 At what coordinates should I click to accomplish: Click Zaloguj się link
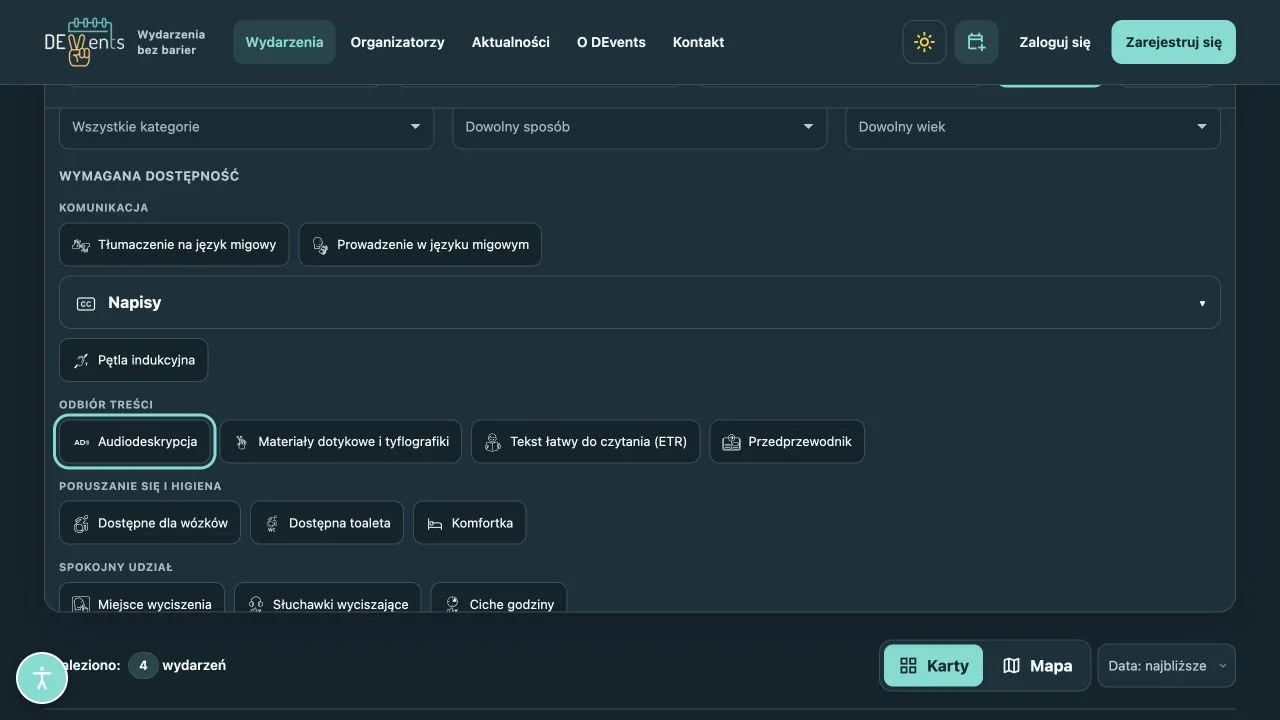coord(1055,42)
